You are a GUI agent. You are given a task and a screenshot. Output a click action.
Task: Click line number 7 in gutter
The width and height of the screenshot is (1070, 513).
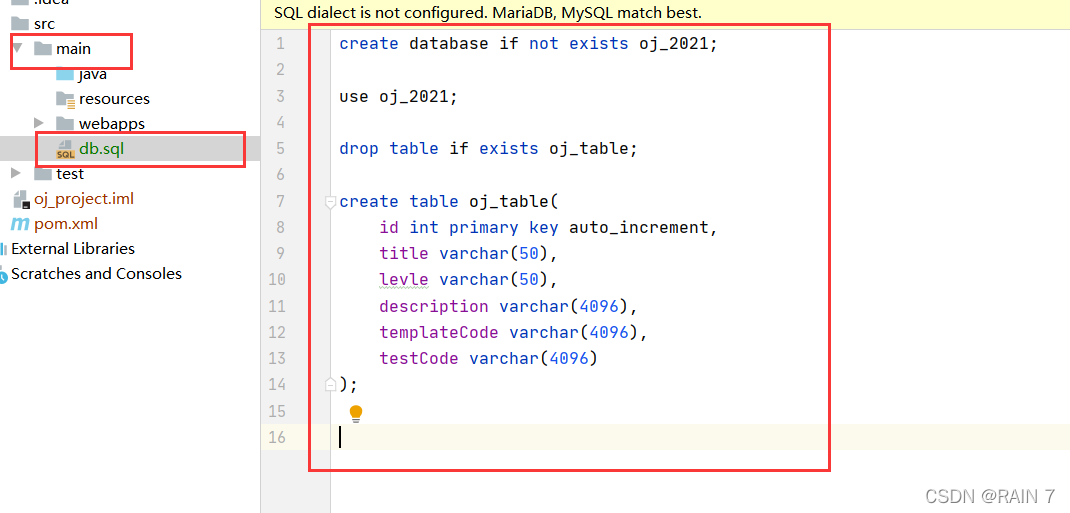[x=280, y=201]
